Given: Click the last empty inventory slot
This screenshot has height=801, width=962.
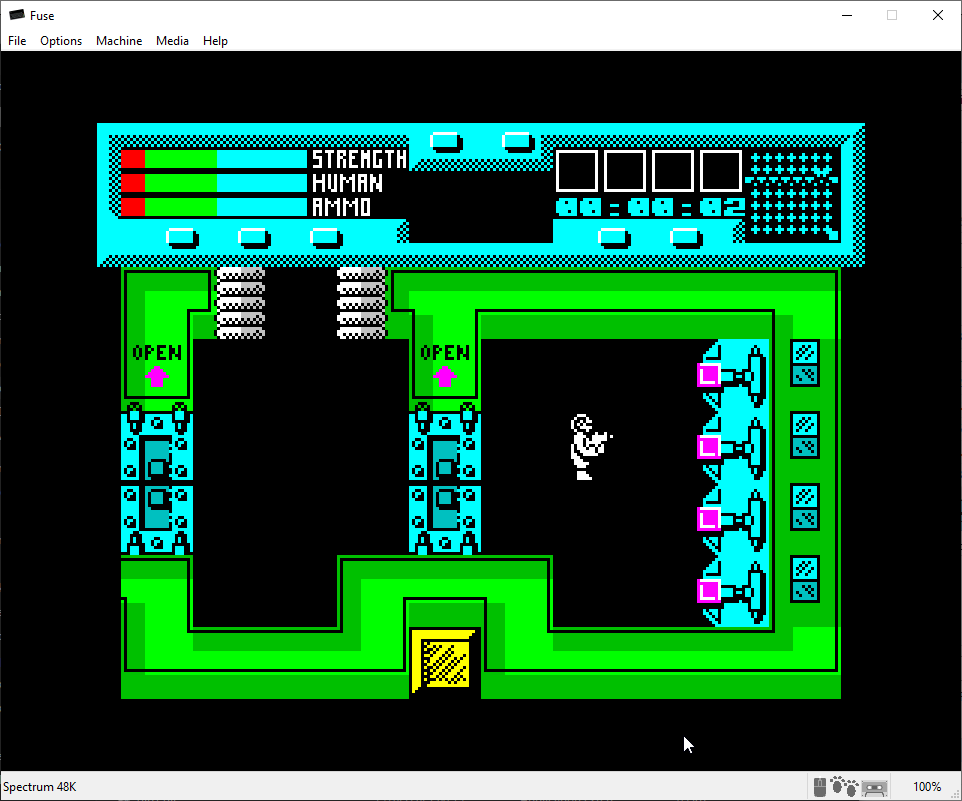Looking at the screenshot, I should 721,171.
